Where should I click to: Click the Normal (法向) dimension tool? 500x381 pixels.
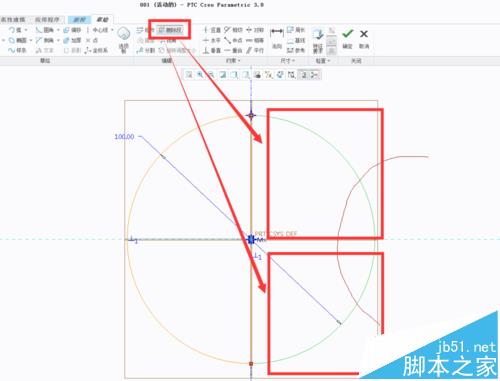coord(277,38)
